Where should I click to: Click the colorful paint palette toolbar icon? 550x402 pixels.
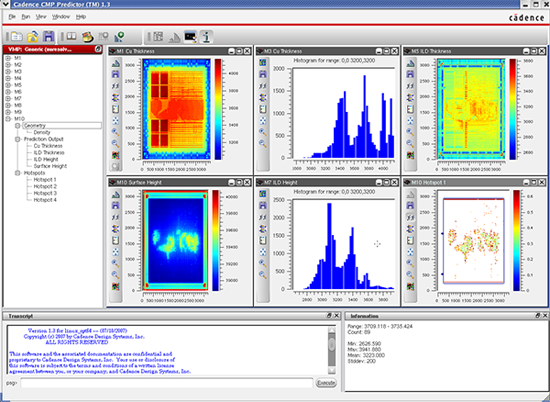[x=88, y=36]
